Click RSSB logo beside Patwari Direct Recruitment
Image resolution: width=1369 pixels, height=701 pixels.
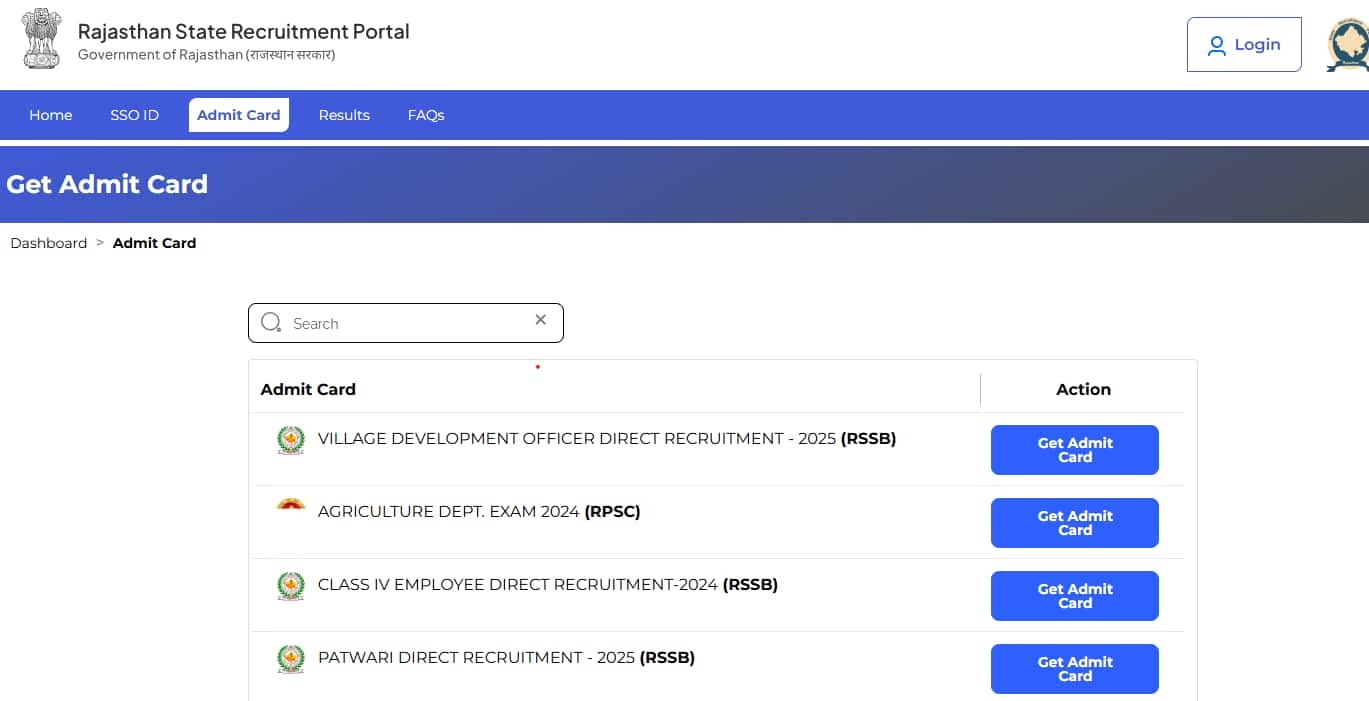click(291, 659)
